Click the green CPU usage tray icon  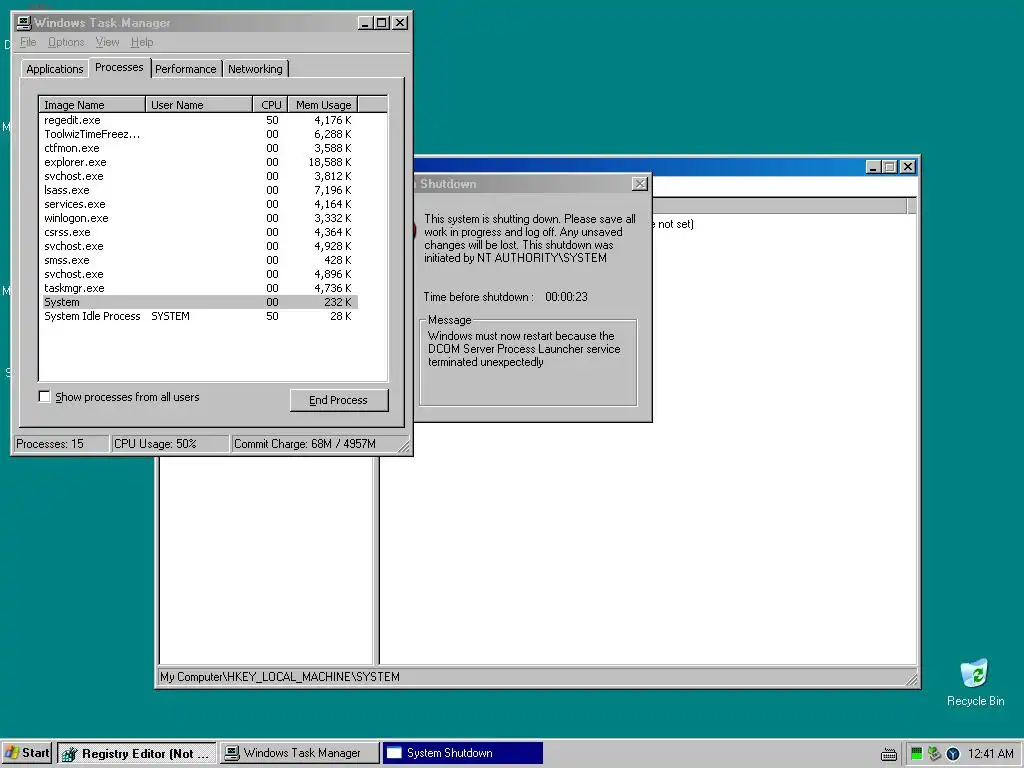pyautogui.click(x=916, y=754)
